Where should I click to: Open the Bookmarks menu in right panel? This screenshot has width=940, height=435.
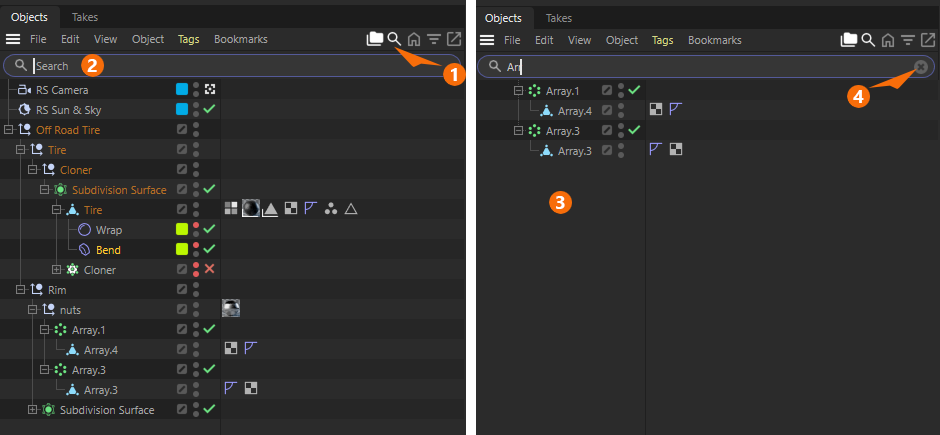(715, 40)
